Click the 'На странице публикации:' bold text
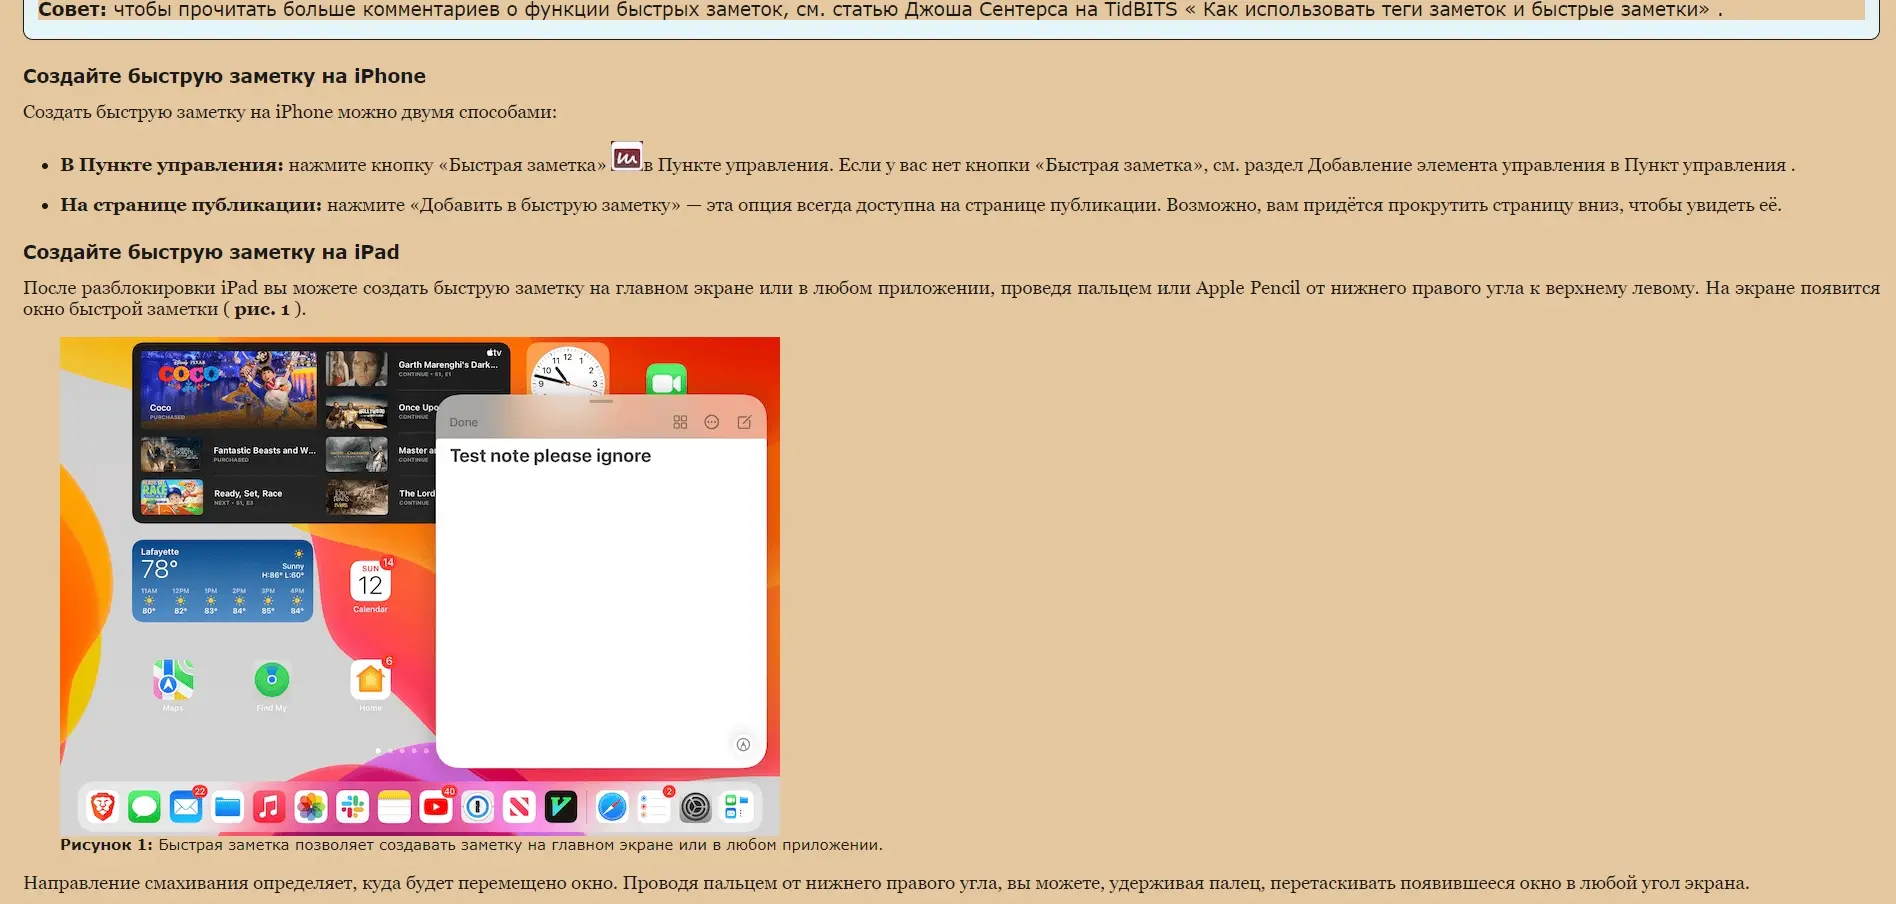Viewport: 1896px width, 904px height. click(191, 205)
